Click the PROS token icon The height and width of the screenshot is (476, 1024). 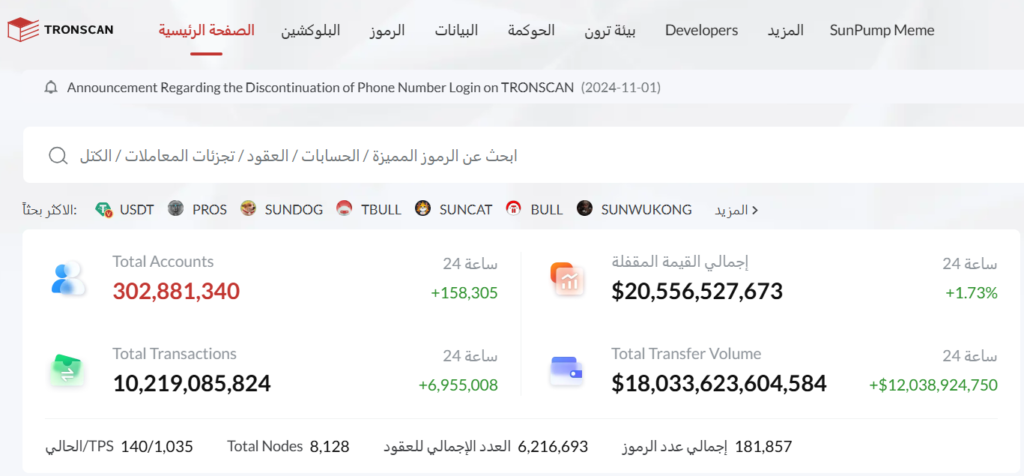[176, 209]
